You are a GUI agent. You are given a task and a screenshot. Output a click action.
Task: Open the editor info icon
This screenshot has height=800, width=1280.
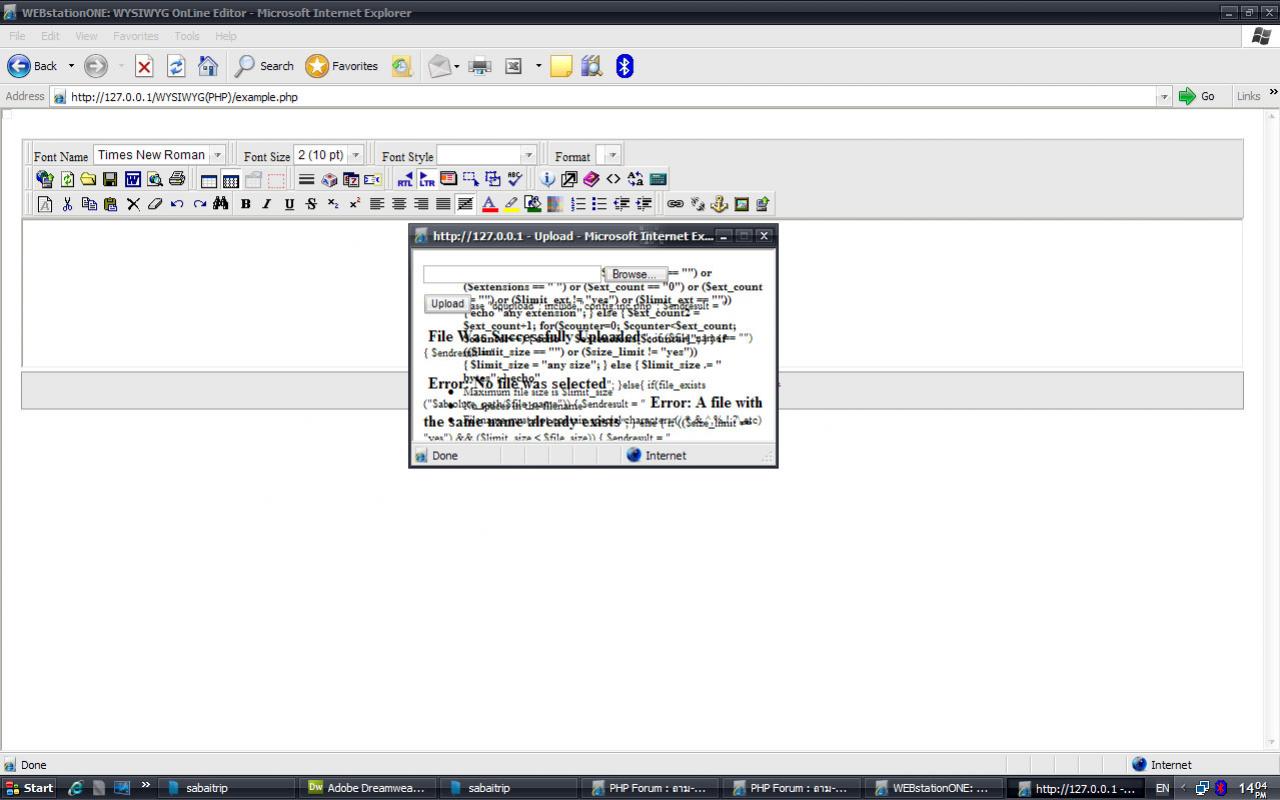(547, 179)
